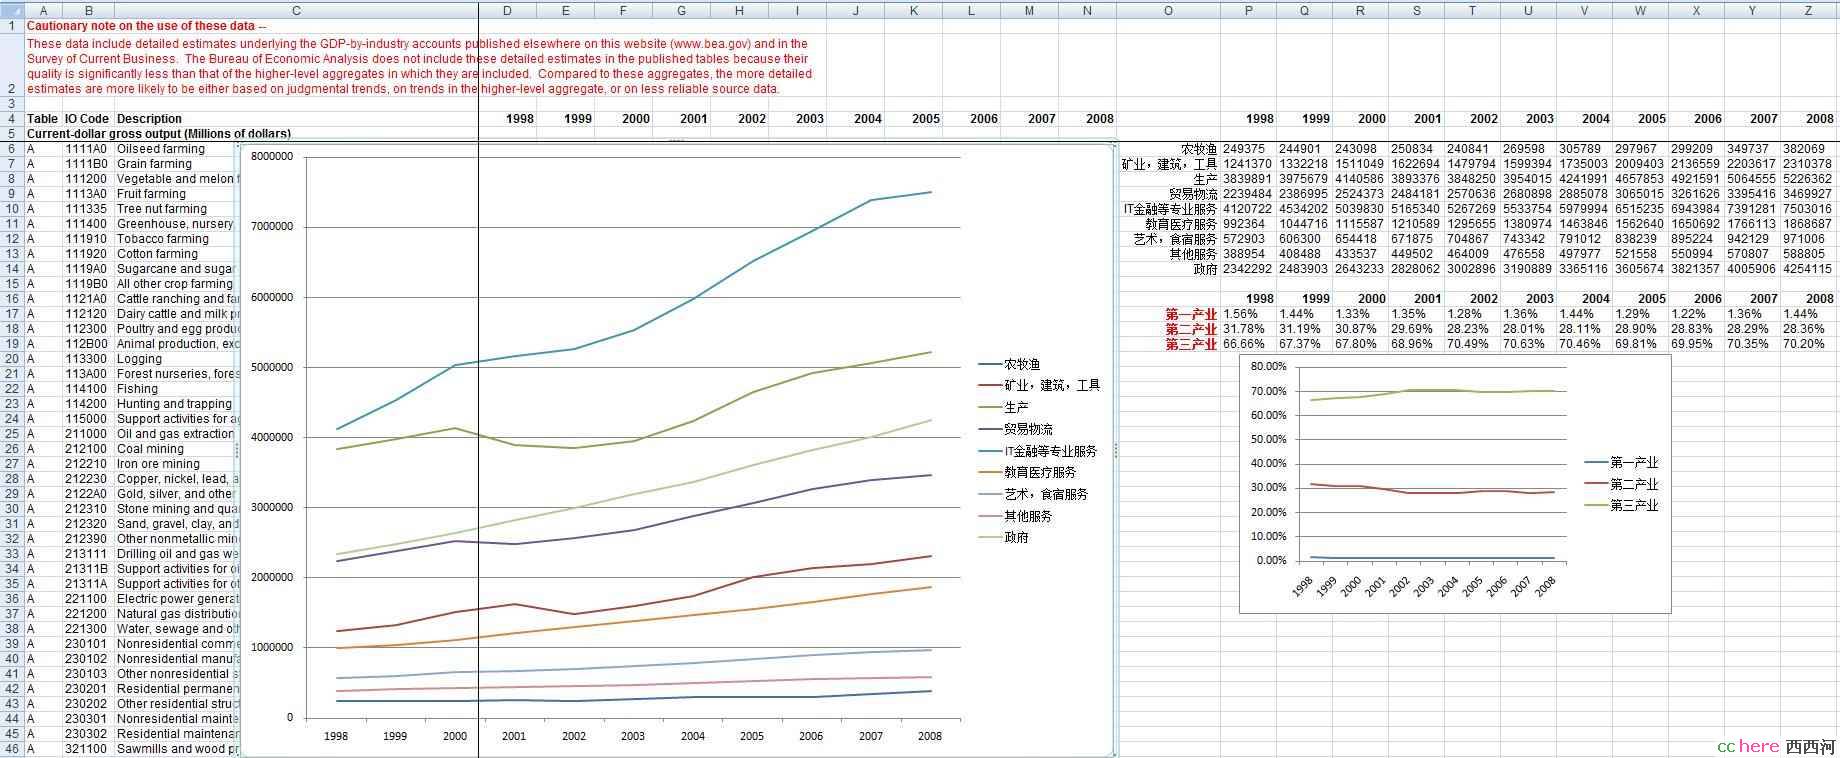This screenshot has height=758, width=1840.
Task: Select the 'Iron ore mining' cell
Action: (x=158, y=463)
